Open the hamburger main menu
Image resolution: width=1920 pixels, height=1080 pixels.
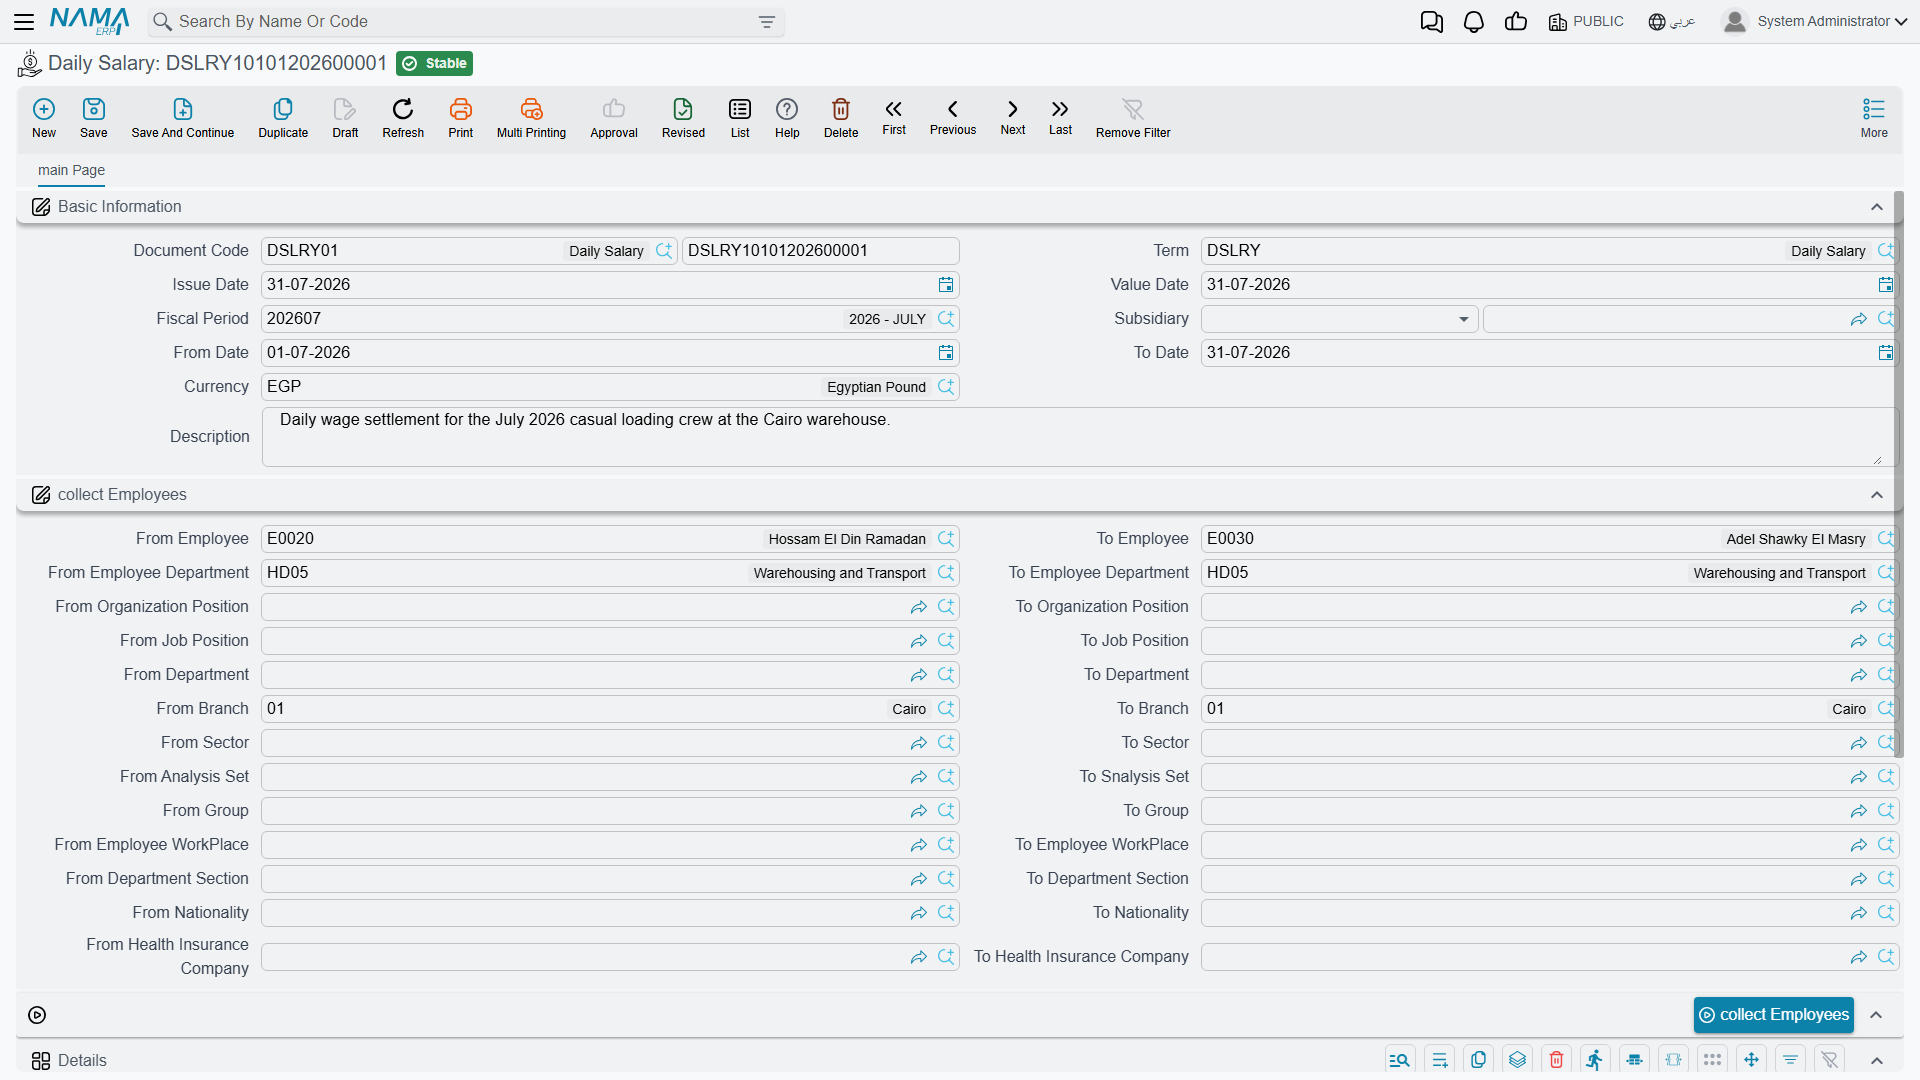24,21
